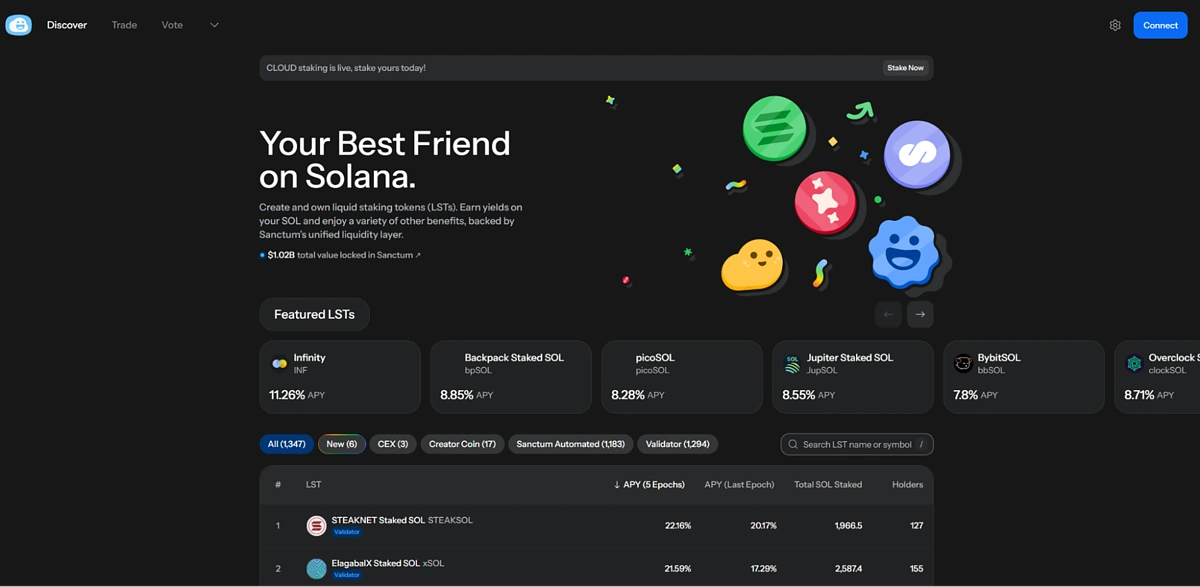Focus the Search LST name or symbol field

click(x=857, y=444)
